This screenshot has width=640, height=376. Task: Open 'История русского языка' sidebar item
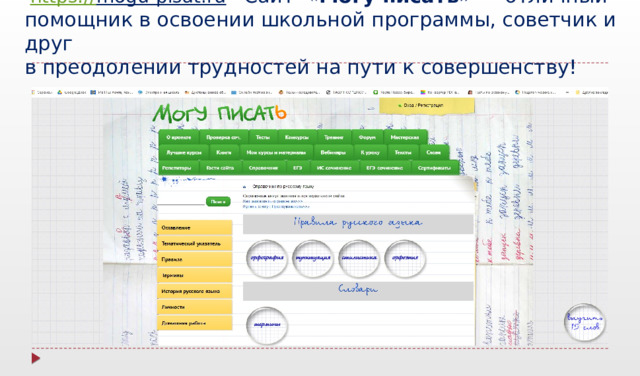pyautogui.click(x=194, y=291)
